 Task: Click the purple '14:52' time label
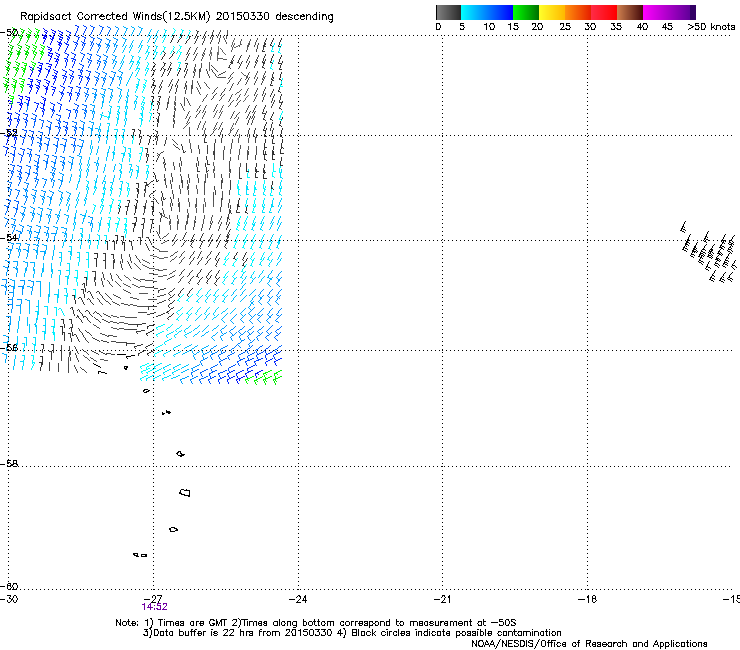(154, 607)
